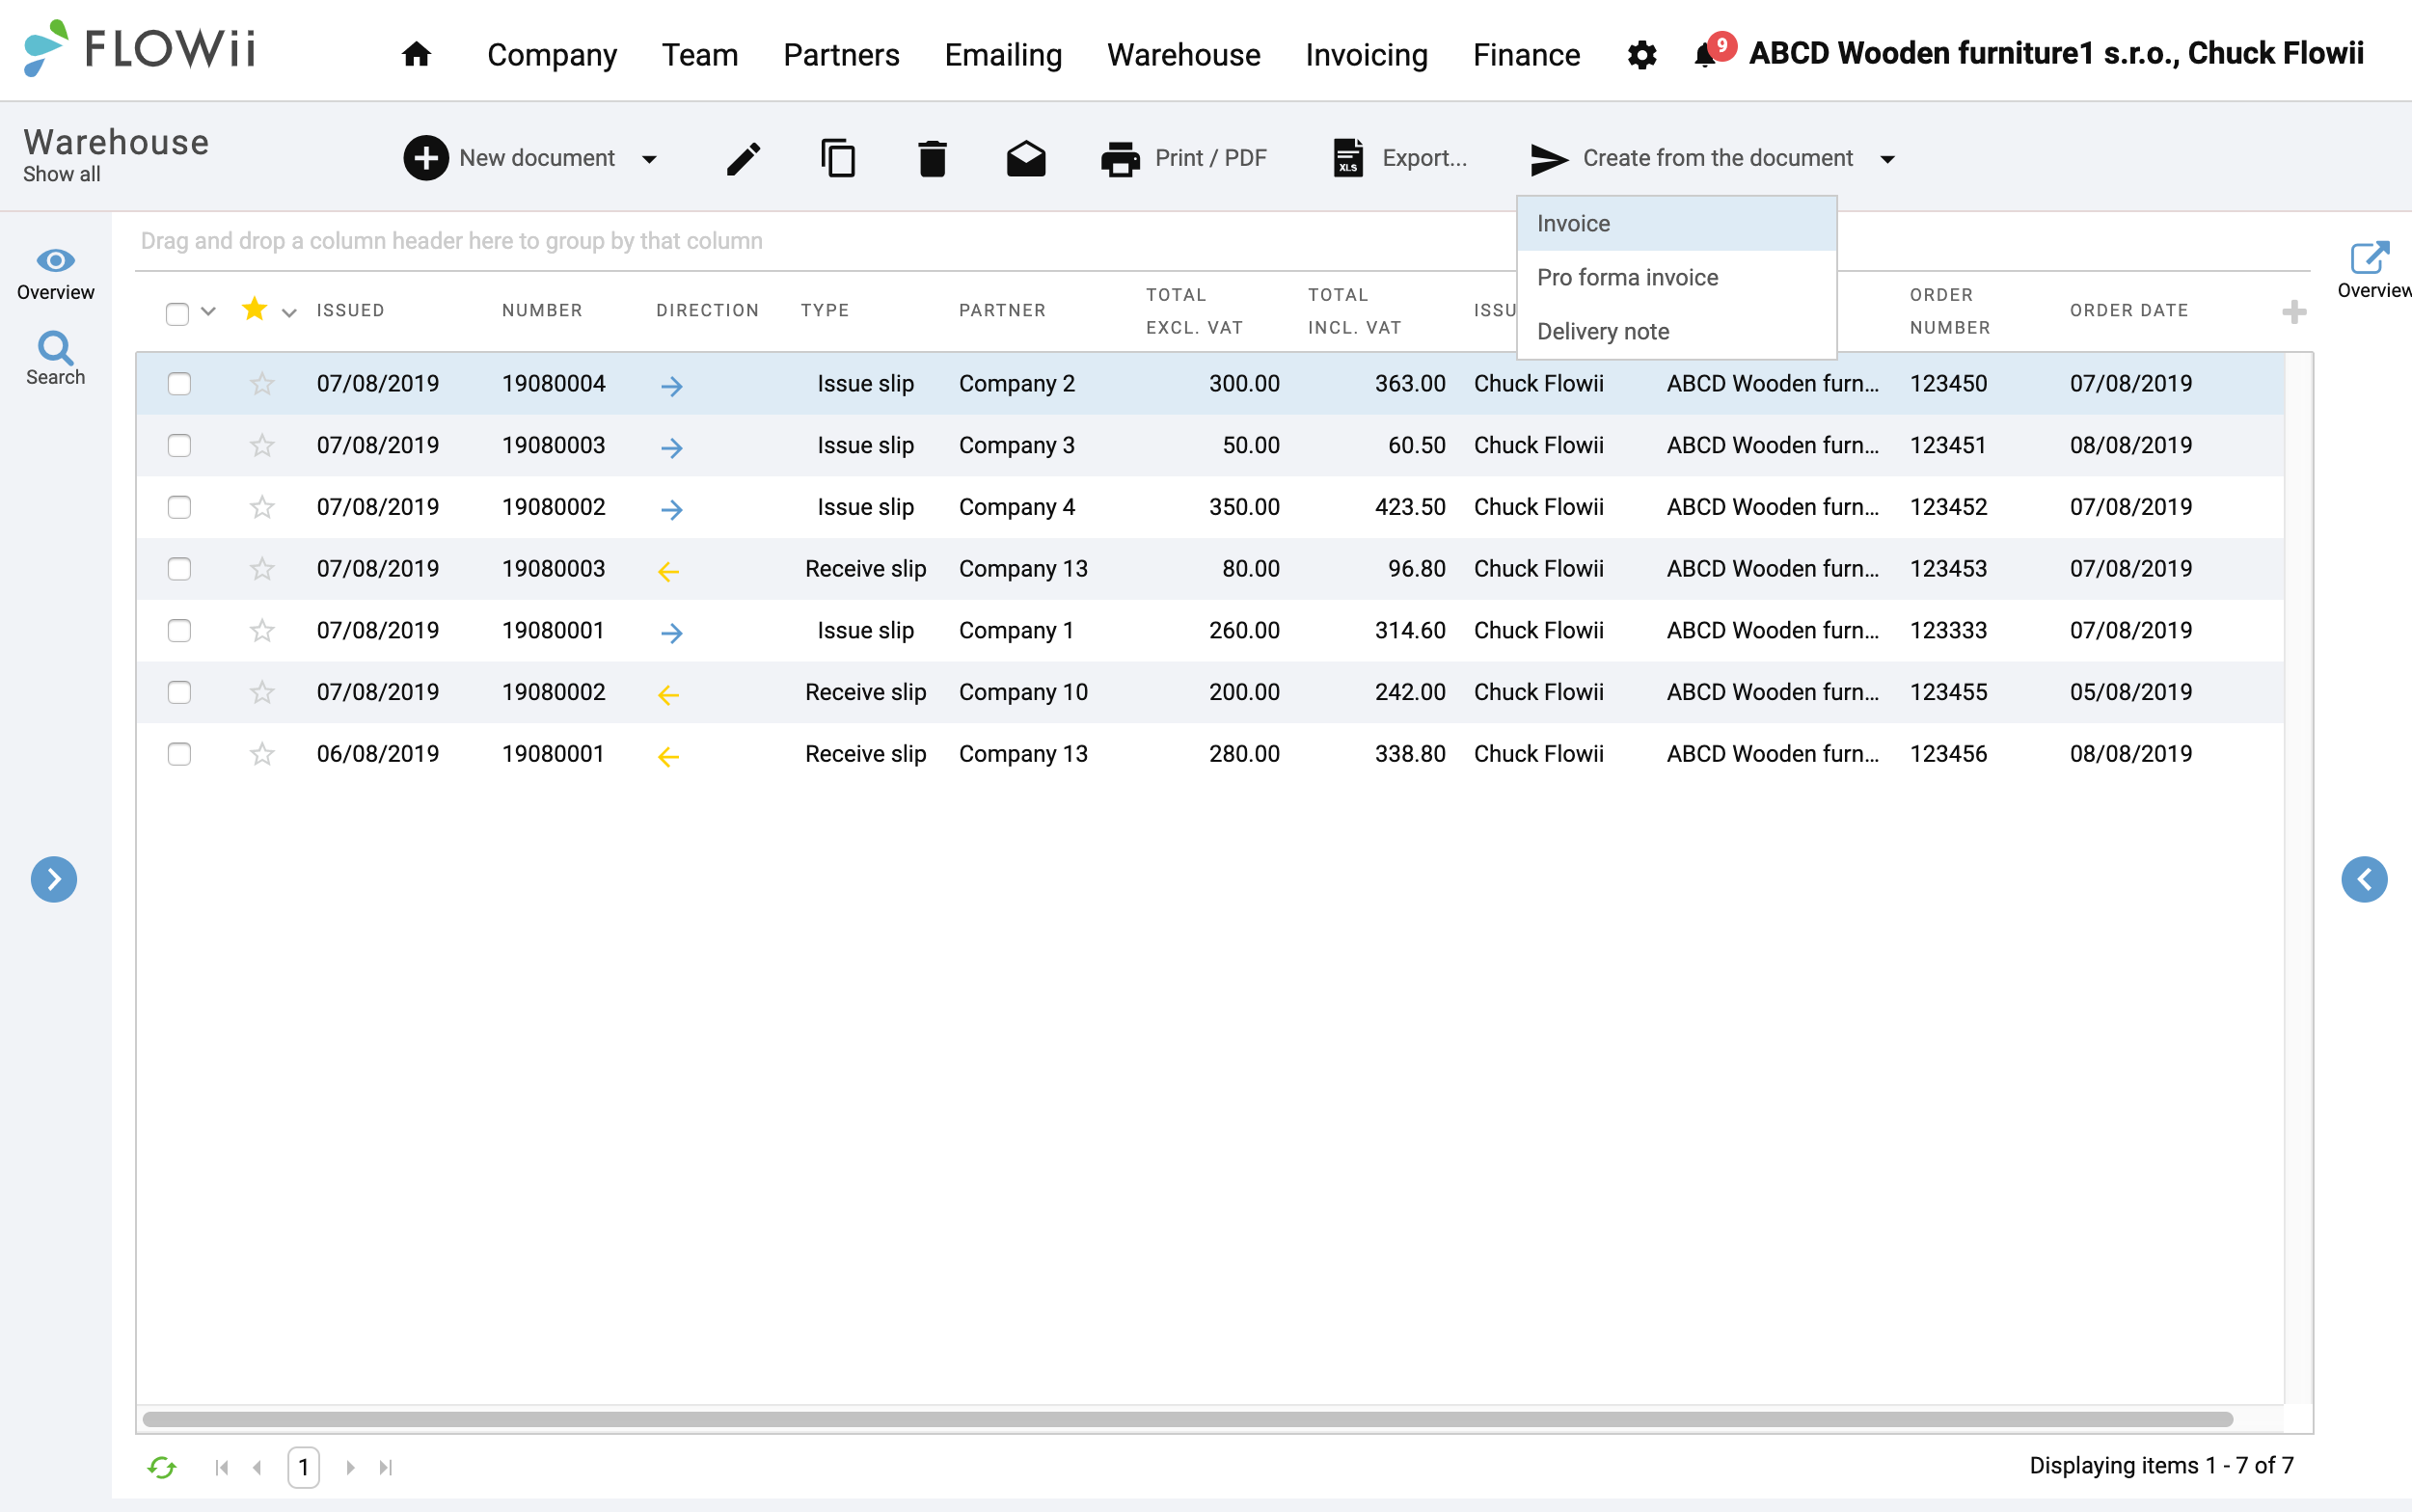Screen dimensions: 2412x1512
Task: Expand the New document dropdown arrow
Action: click(x=649, y=159)
